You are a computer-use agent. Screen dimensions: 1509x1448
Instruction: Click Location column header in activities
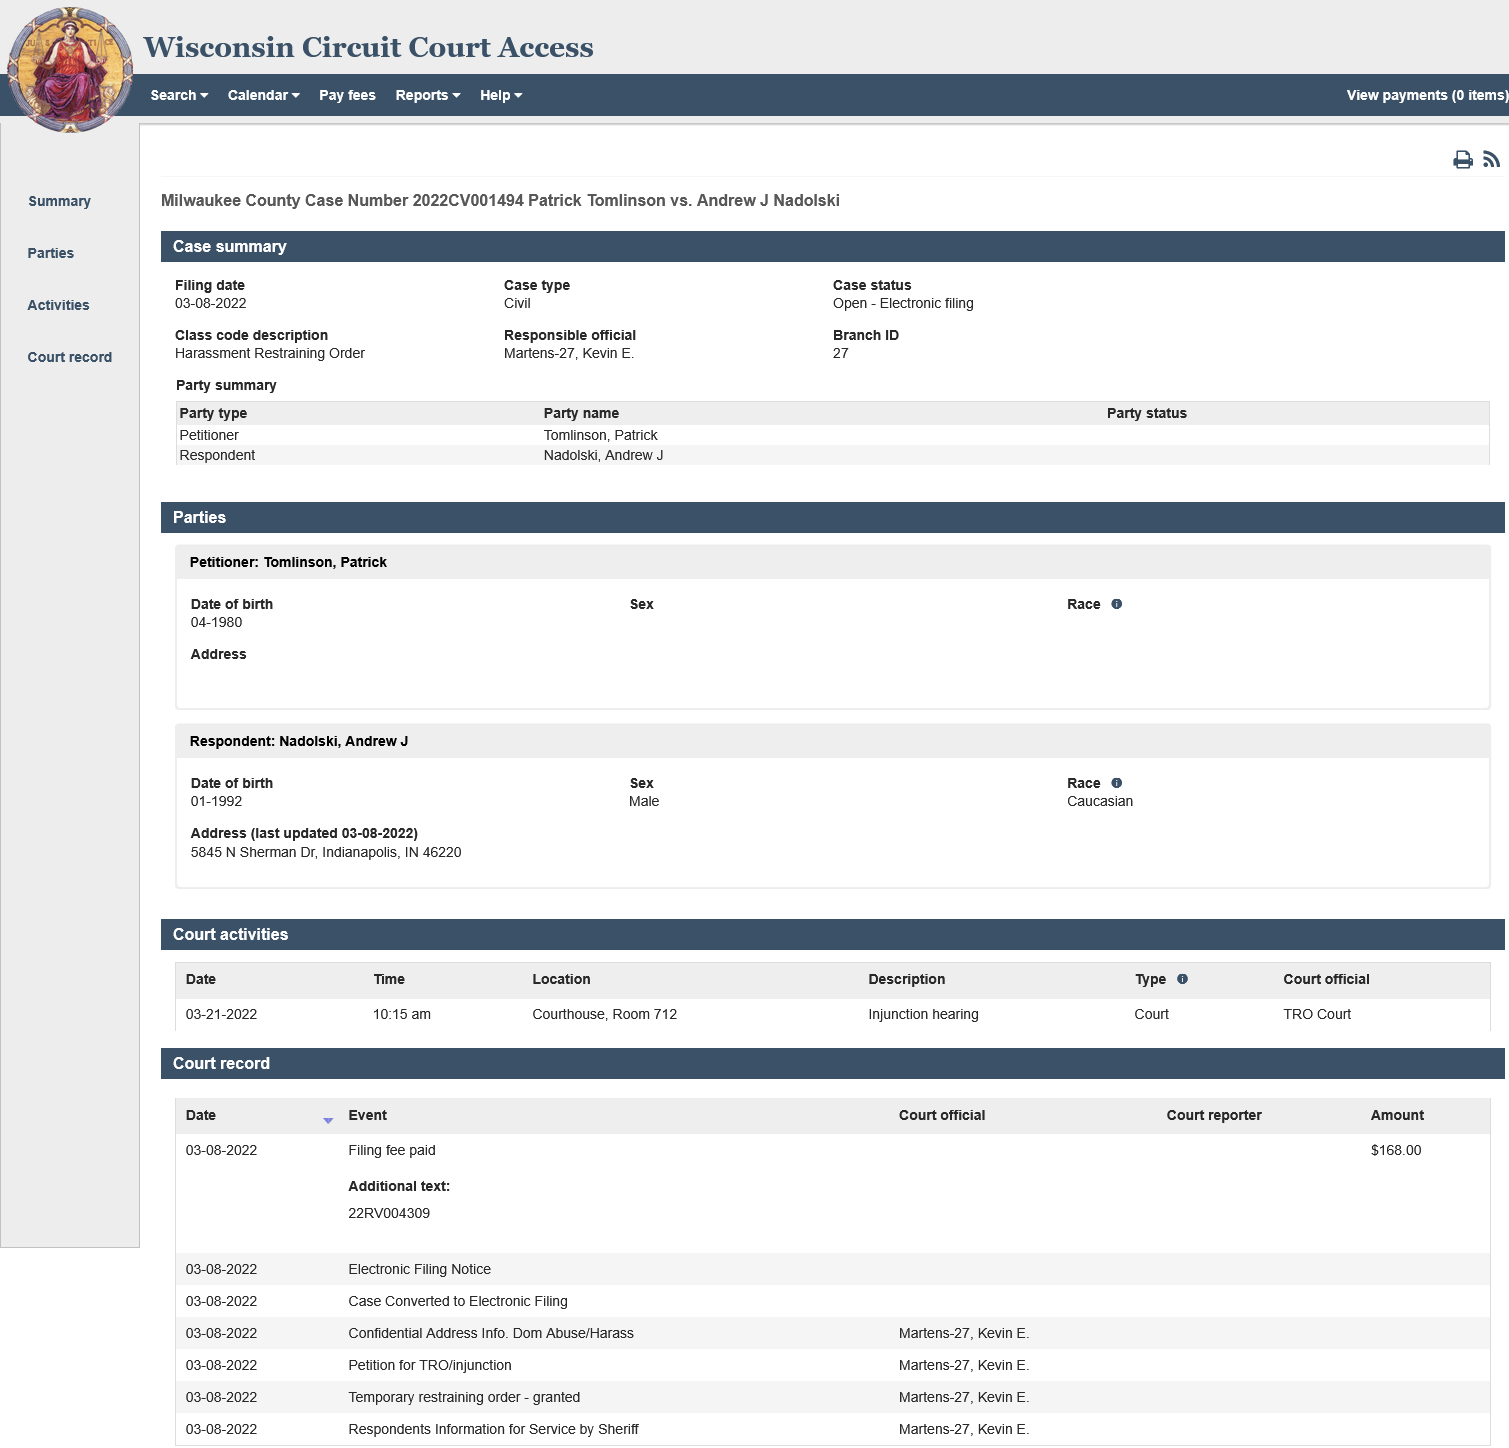click(x=561, y=979)
